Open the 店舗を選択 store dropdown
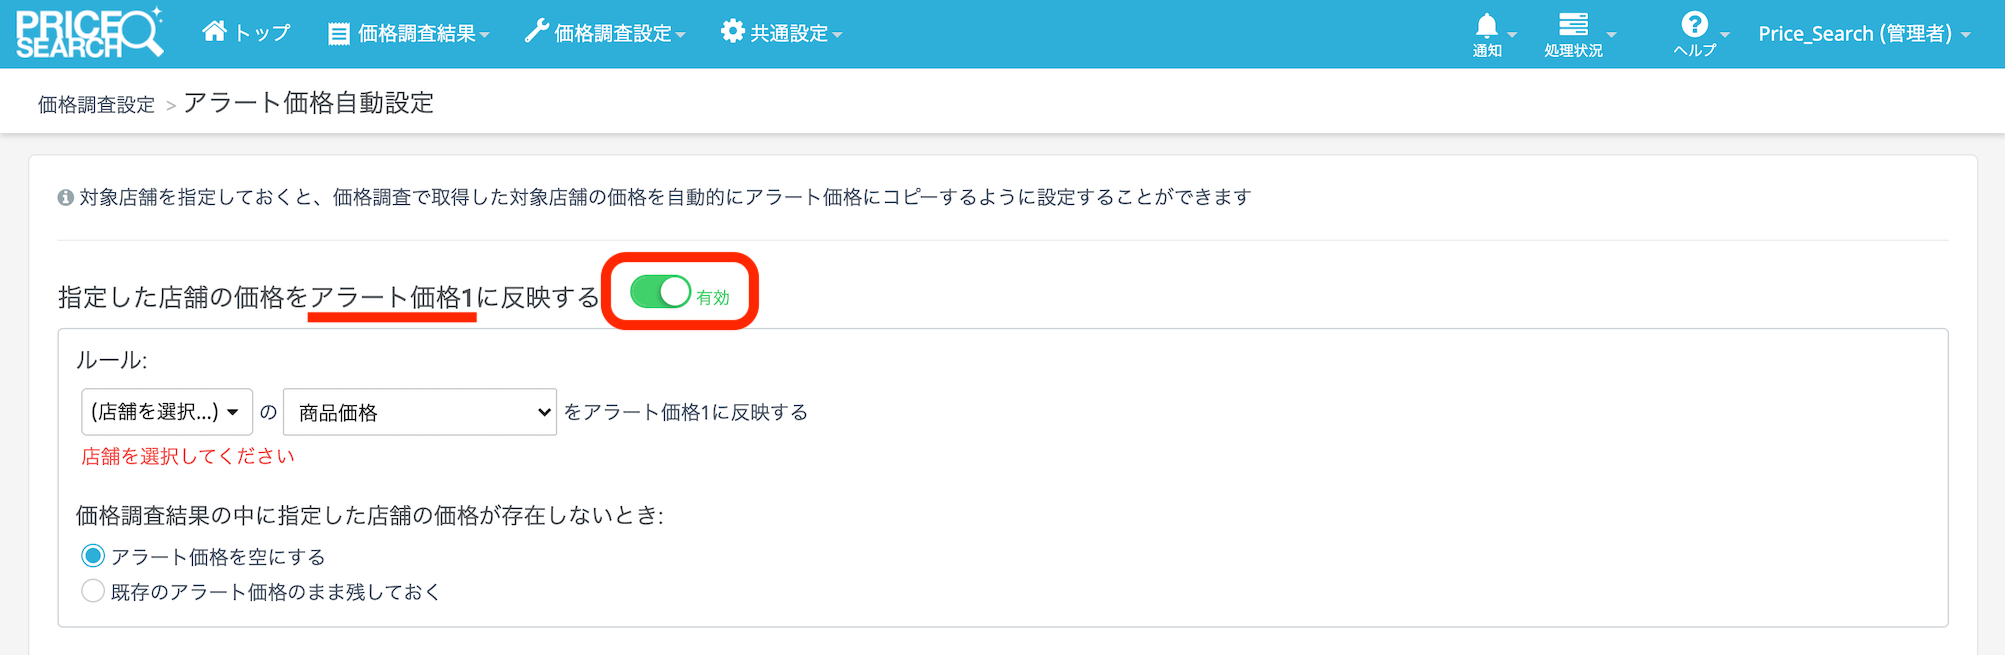 pyautogui.click(x=166, y=412)
